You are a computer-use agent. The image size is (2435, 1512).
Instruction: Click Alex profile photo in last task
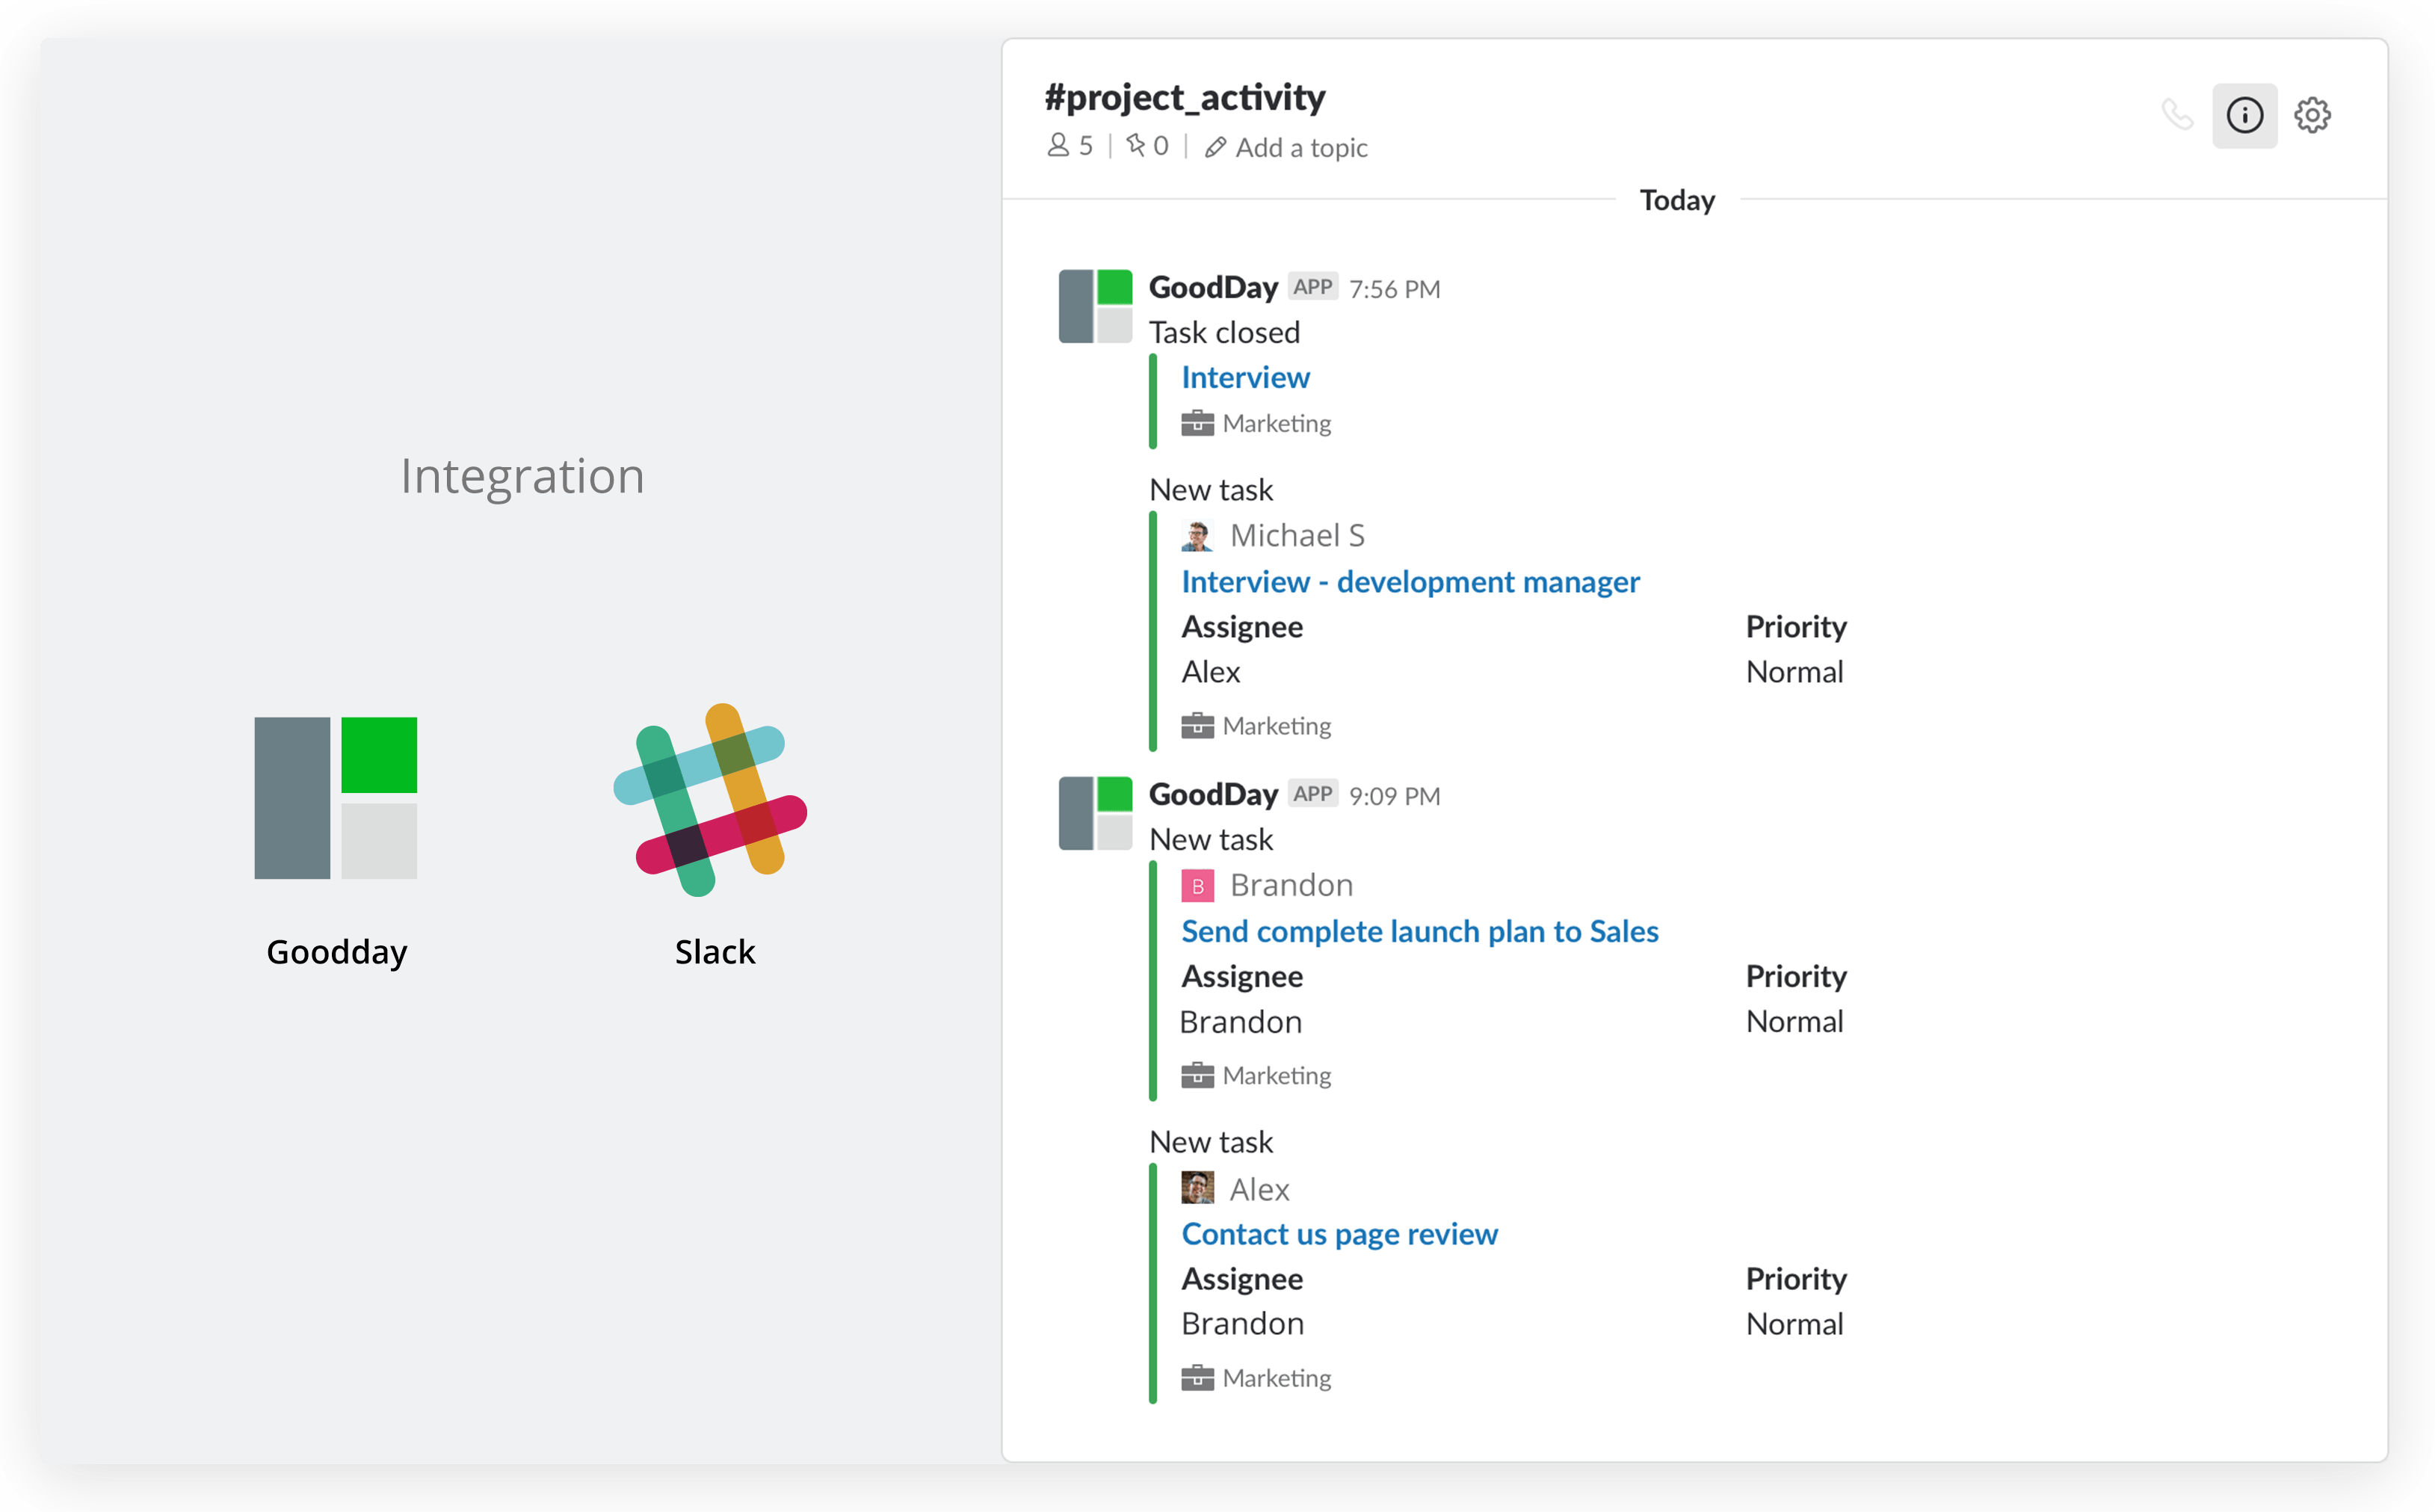tap(1197, 1188)
